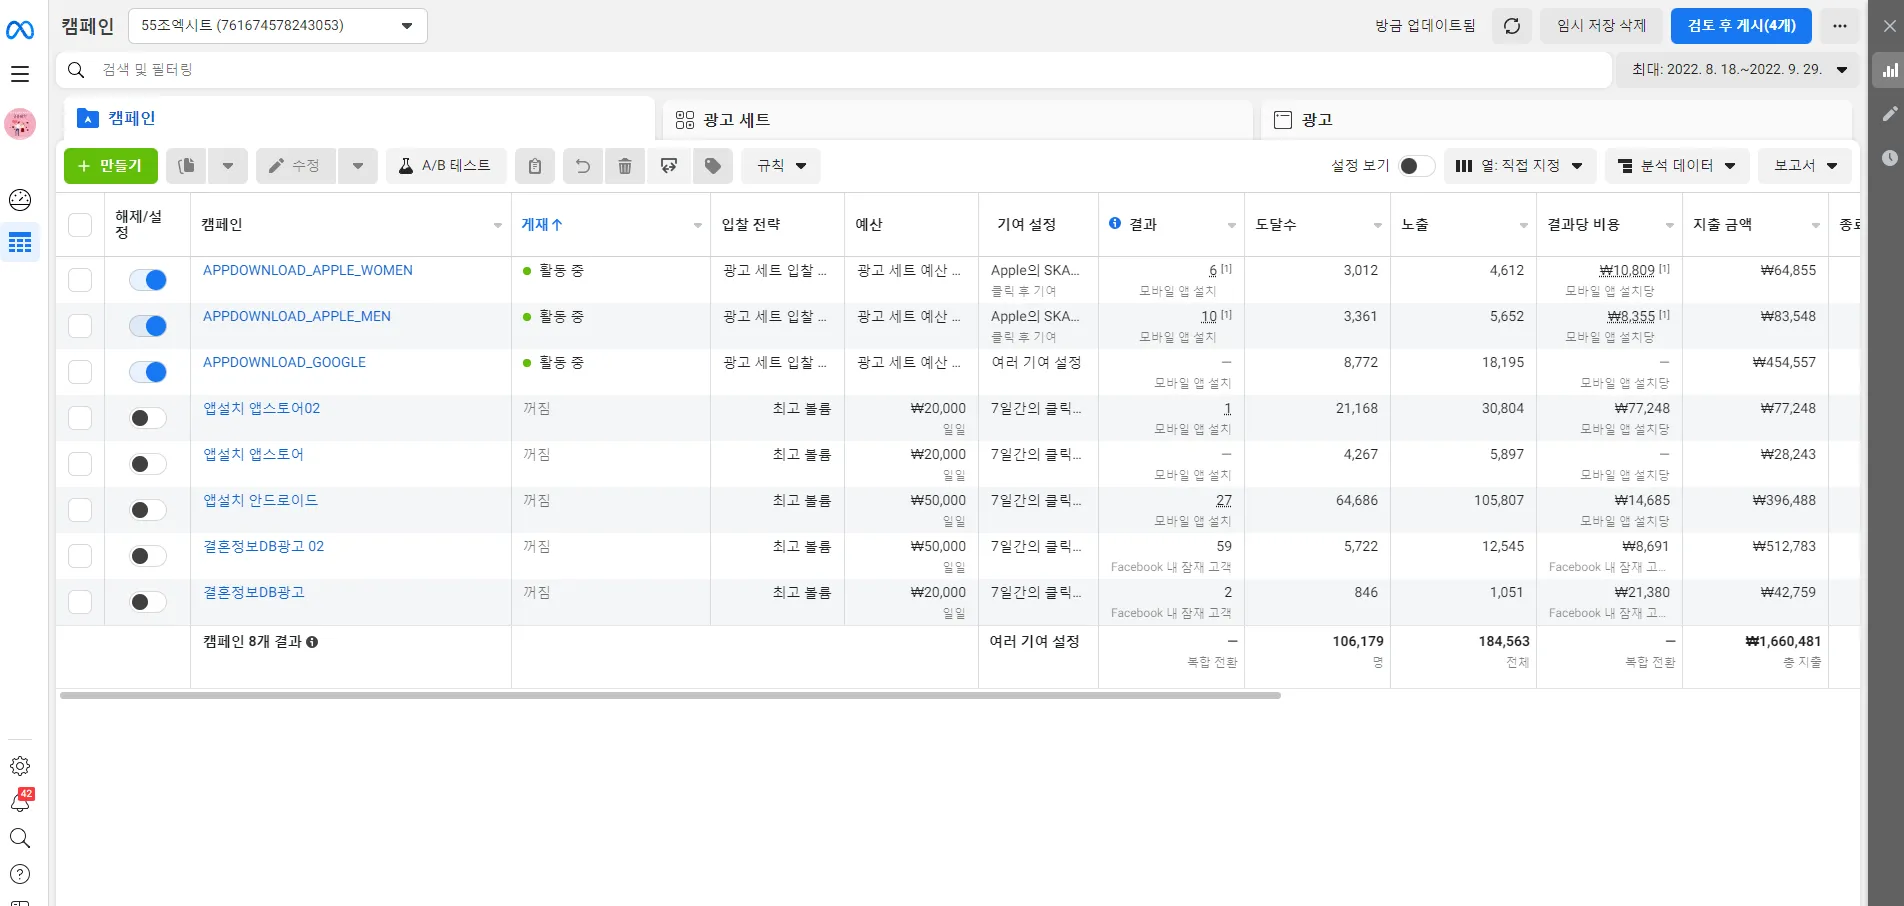Click the refresh data icon near 방금 업데이트됨
The height and width of the screenshot is (906, 1904).
[1511, 26]
